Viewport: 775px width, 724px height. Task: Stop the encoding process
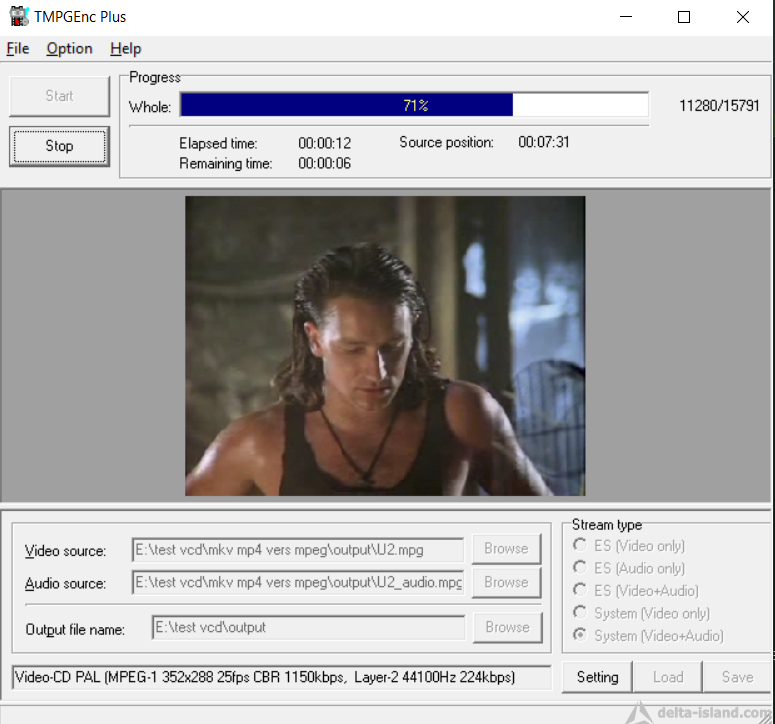coord(59,146)
